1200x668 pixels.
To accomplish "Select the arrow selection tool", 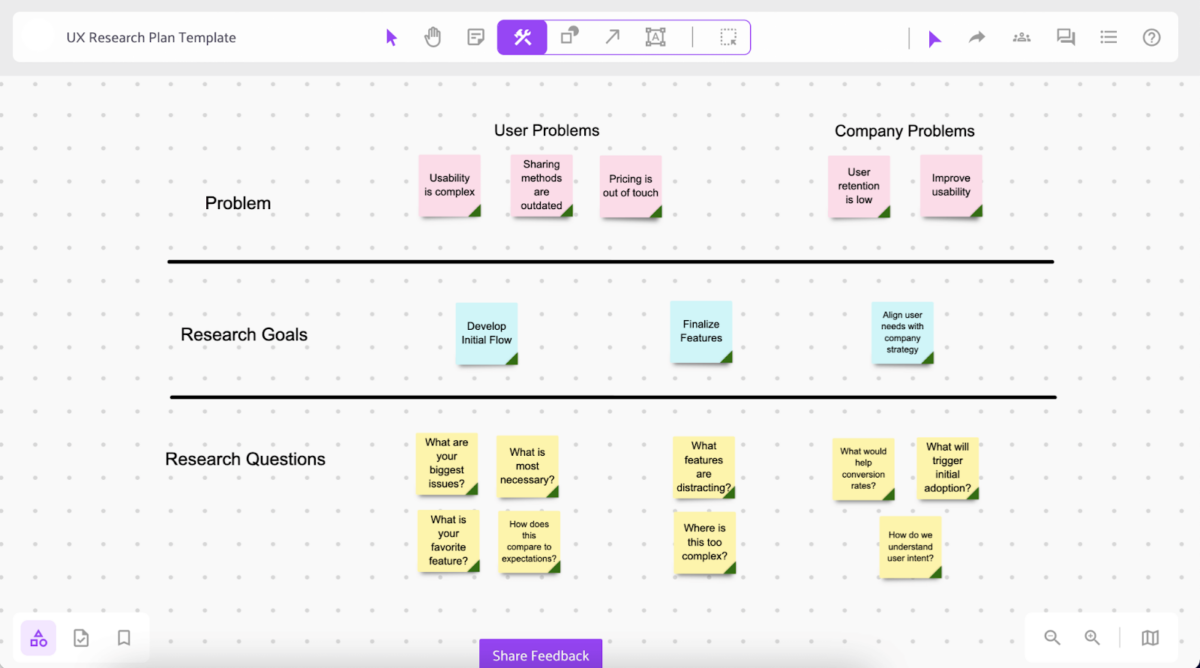I will pyautogui.click(x=392, y=36).
